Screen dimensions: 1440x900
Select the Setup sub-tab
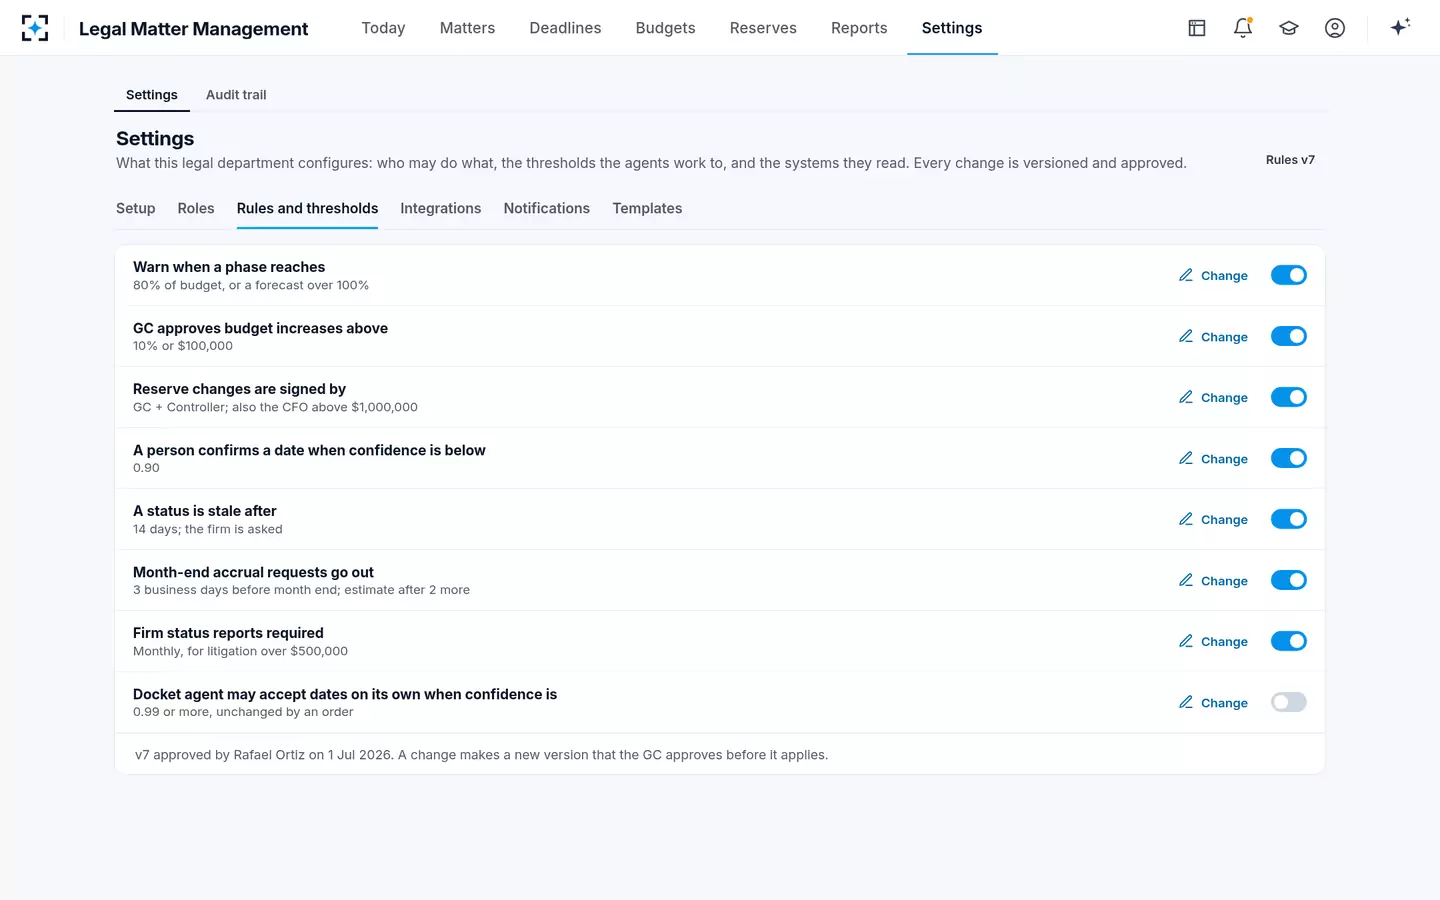pyautogui.click(x=136, y=208)
